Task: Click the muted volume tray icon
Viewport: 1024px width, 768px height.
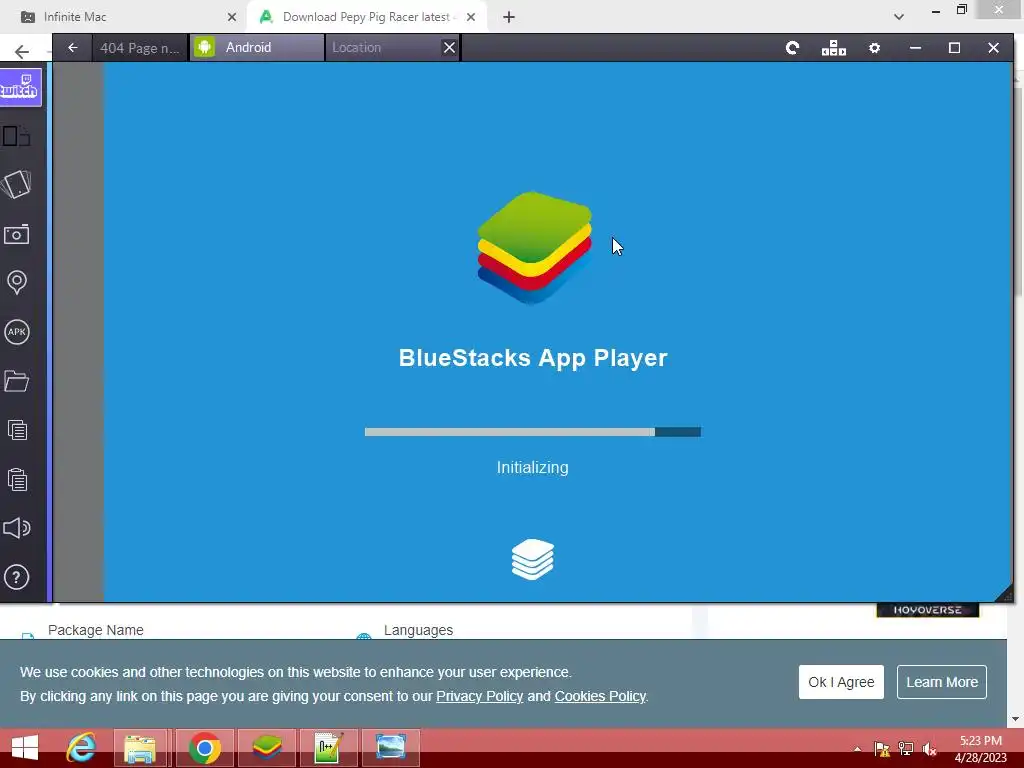Action: [x=930, y=749]
